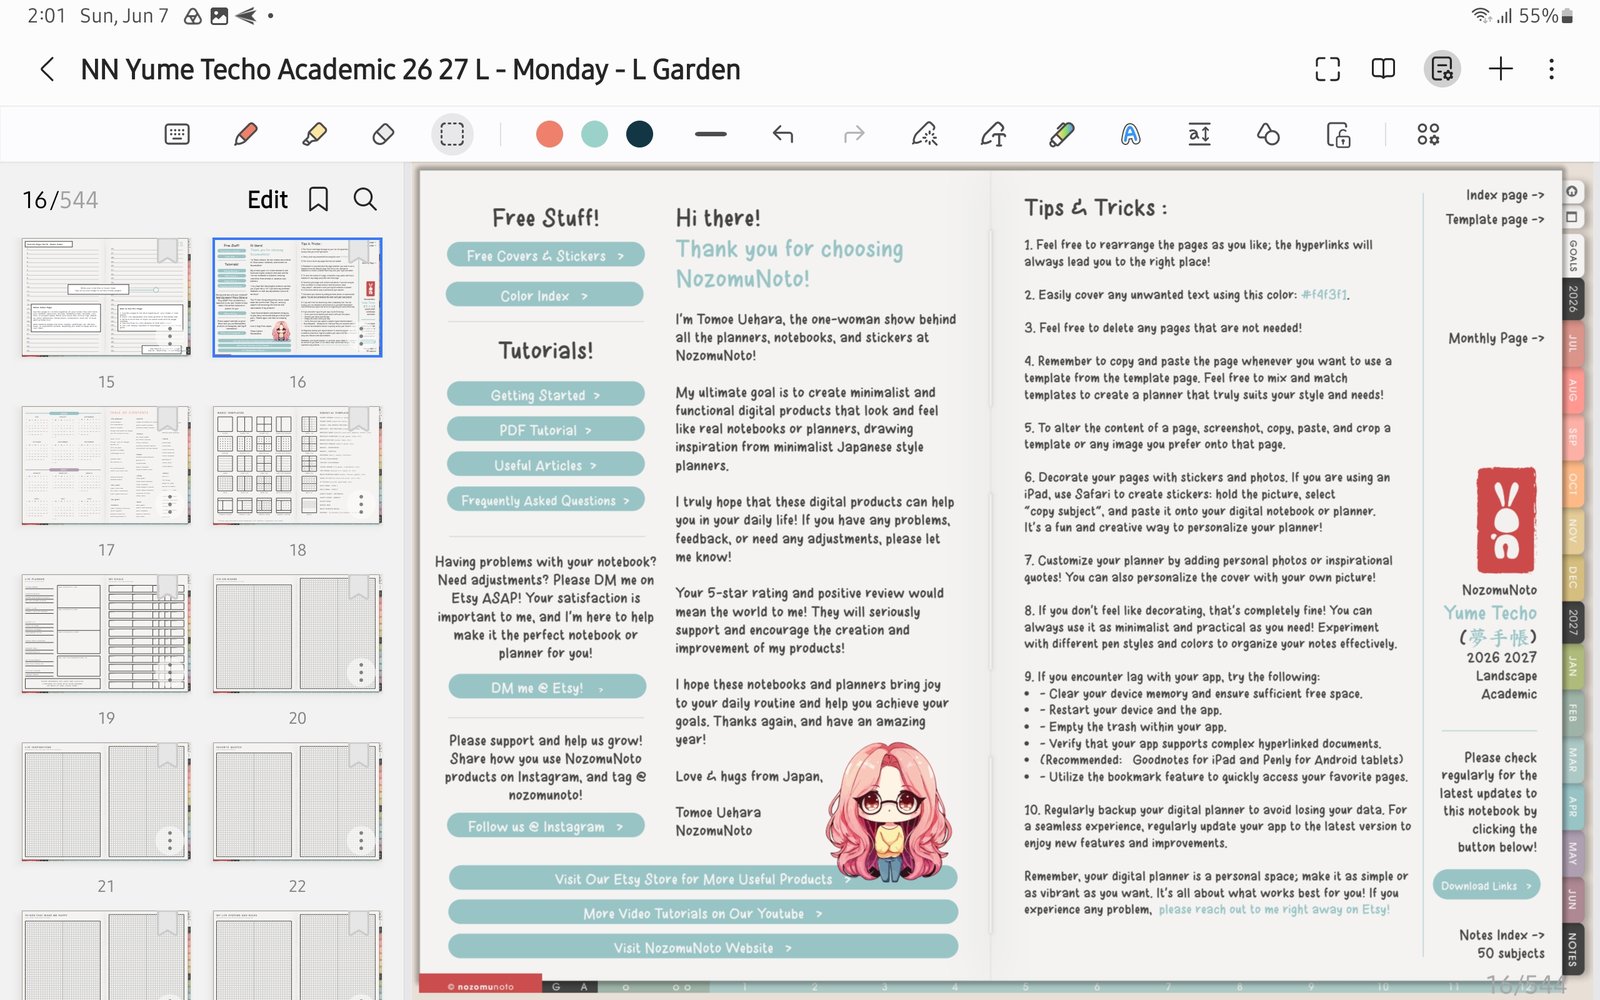
Task: Open page 20 thumbnail
Action: pyautogui.click(x=297, y=633)
